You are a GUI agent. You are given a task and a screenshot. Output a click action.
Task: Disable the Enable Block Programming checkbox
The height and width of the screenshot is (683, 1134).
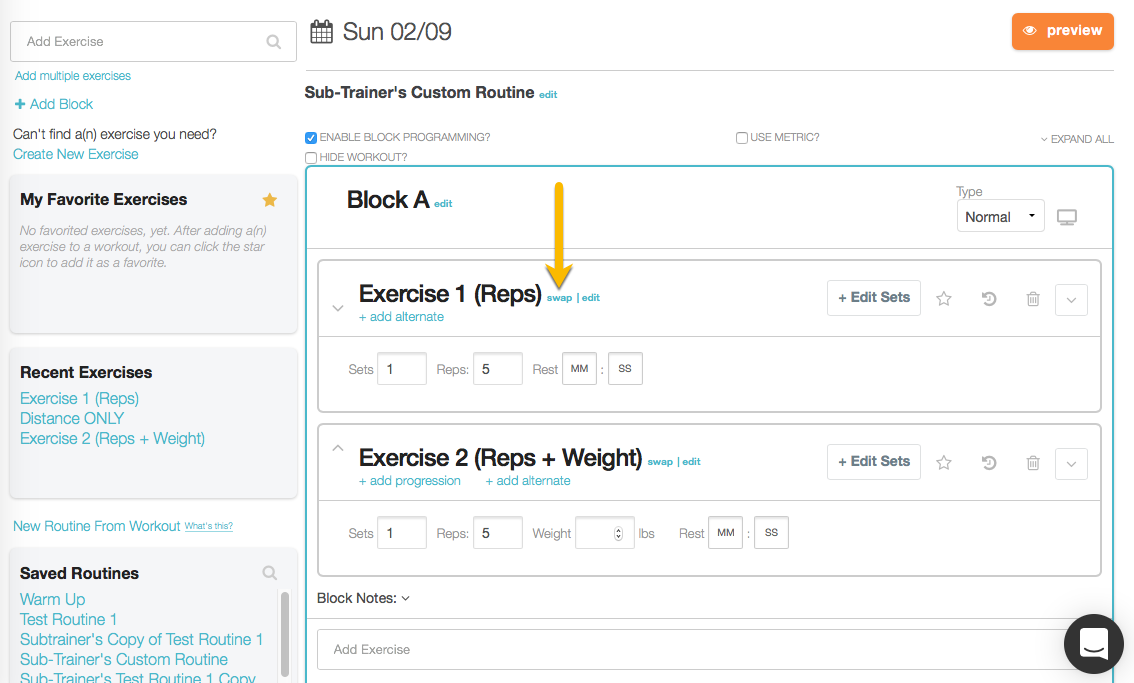(311, 138)
